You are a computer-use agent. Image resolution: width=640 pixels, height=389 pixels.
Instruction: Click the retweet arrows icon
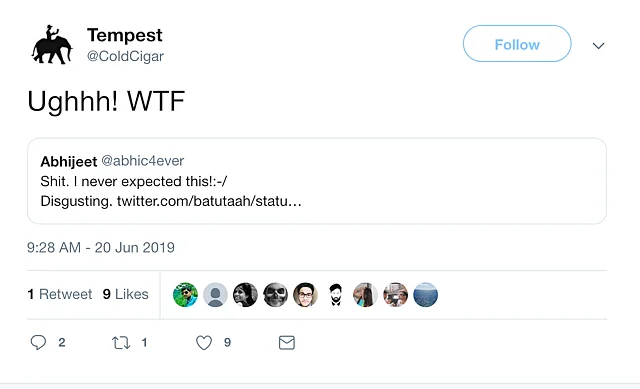pyautogui.click(x=121, y=342)
